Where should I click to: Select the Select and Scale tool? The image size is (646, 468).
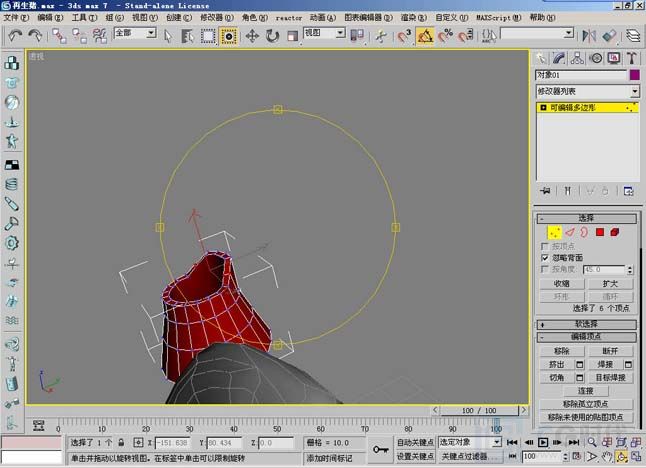[x=292, y=36]
